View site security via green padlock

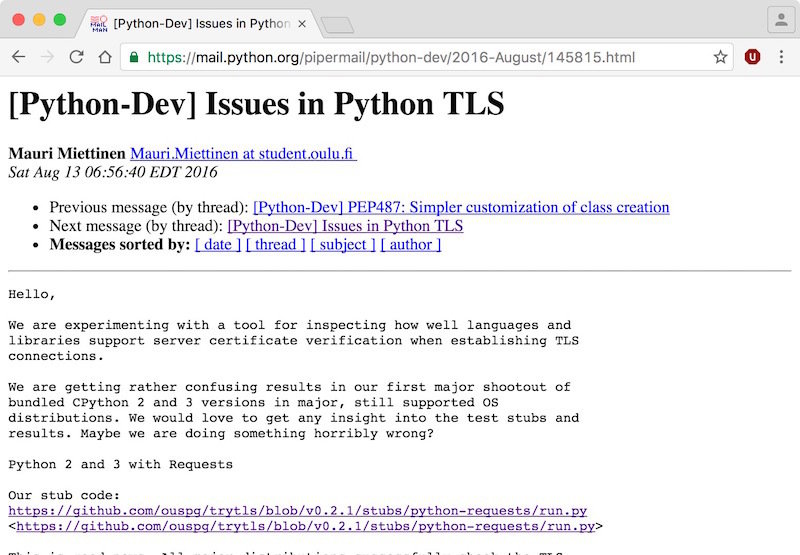tap(134, 57)
